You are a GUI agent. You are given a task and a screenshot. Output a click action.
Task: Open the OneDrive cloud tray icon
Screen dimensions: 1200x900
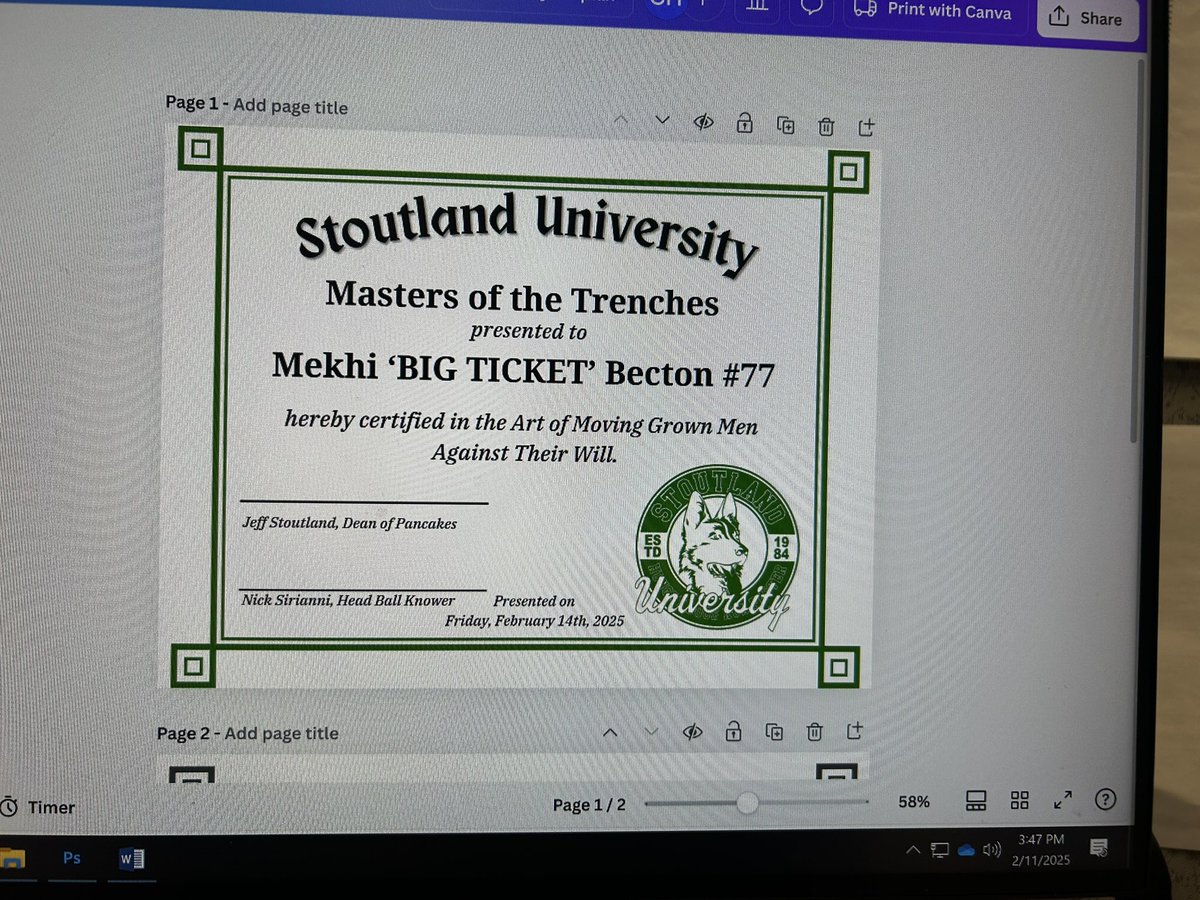click(966, 850)
